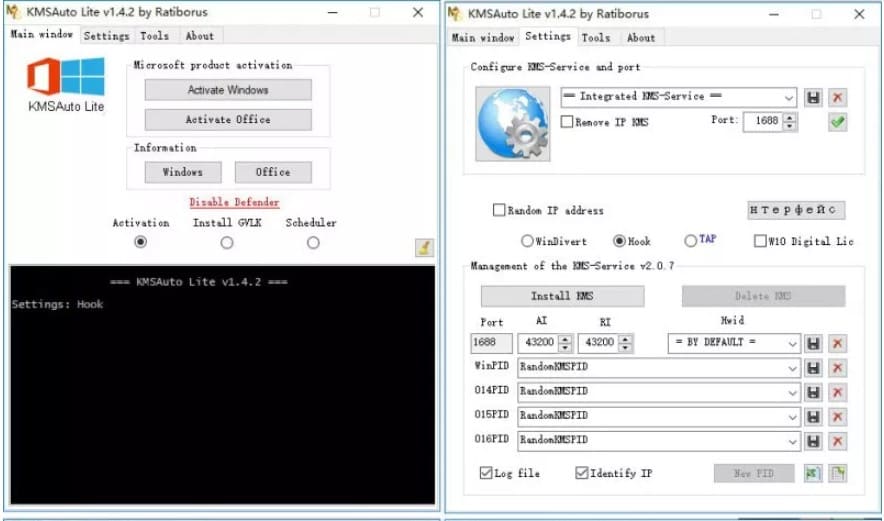Click save icon next to Integrated KMS-Service dropdown

[812, 98]
